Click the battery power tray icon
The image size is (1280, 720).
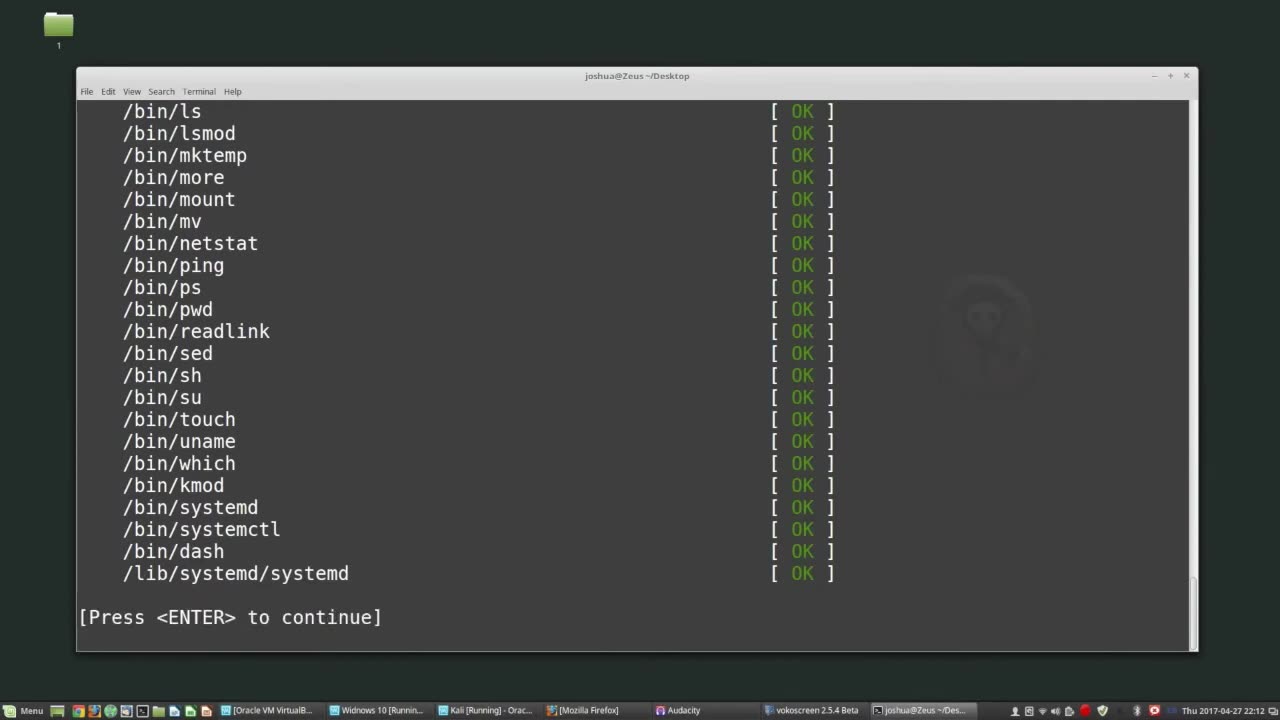coord(1069,710)
